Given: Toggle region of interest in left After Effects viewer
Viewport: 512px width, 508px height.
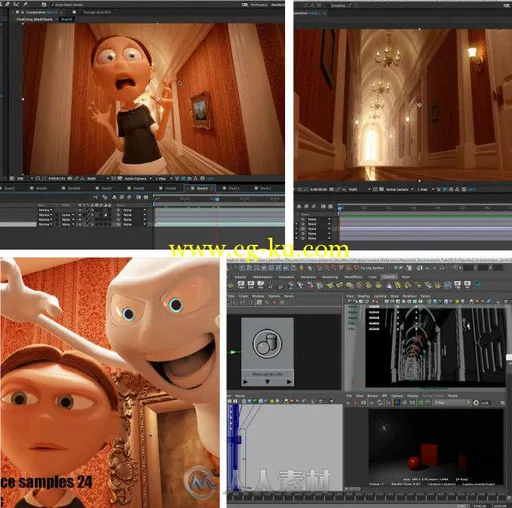Looking at the screenshot, I should tap(113, 179).
